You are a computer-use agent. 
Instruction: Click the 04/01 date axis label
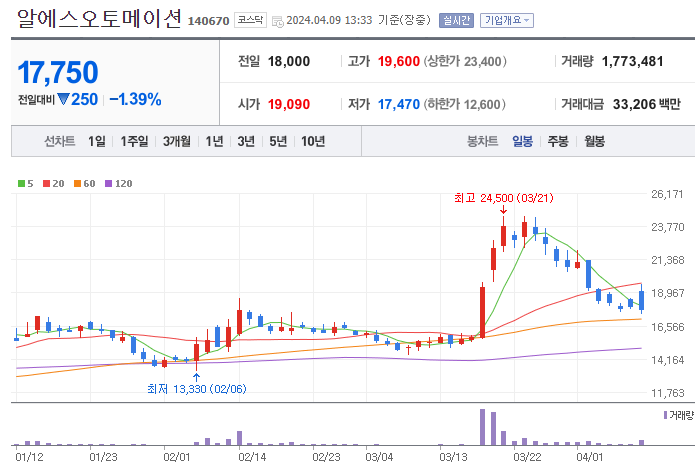590,457
